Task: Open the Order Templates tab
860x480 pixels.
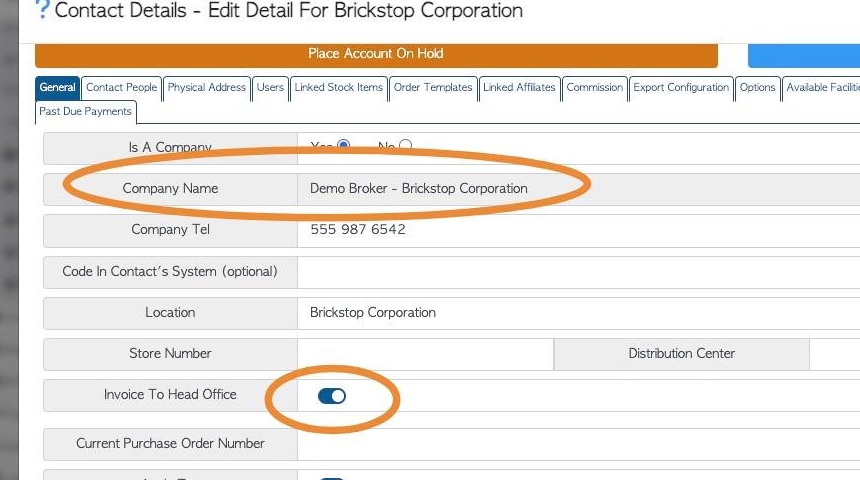Action: click(432, 88)
